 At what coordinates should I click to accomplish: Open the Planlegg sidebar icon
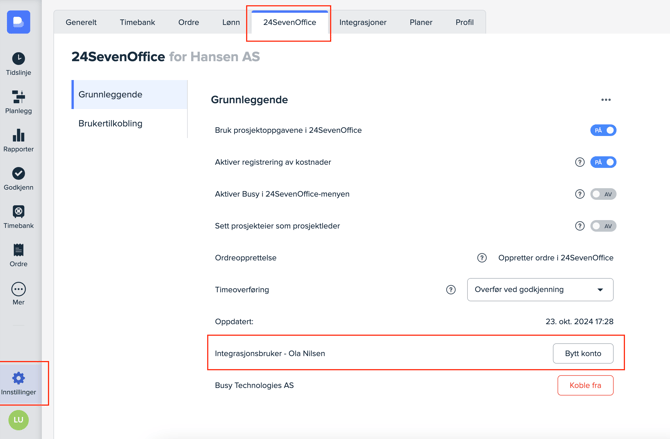pos(18,102)
